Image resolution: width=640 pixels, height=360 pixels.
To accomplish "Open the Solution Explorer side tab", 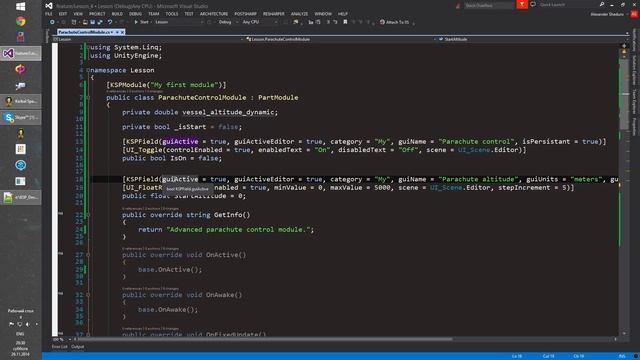I will click(634, 71).
